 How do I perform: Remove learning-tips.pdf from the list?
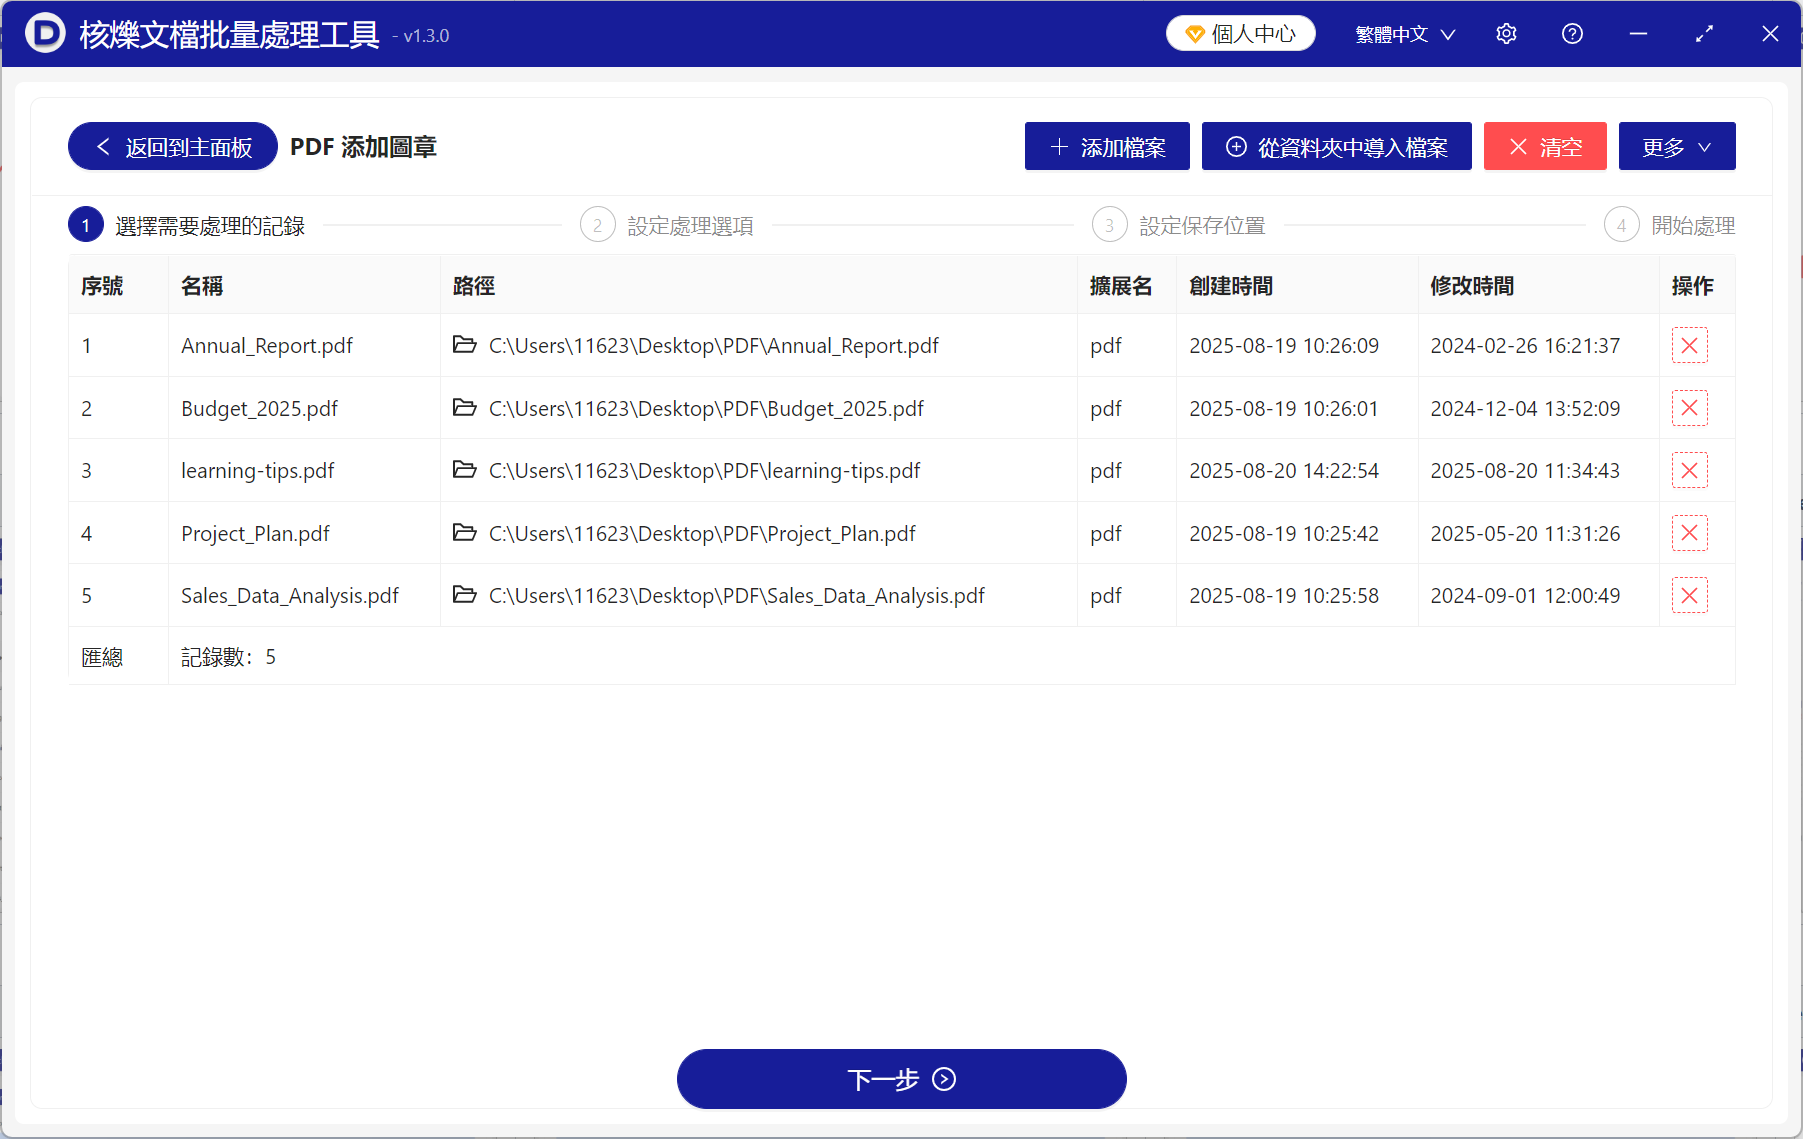(1689, 470)
